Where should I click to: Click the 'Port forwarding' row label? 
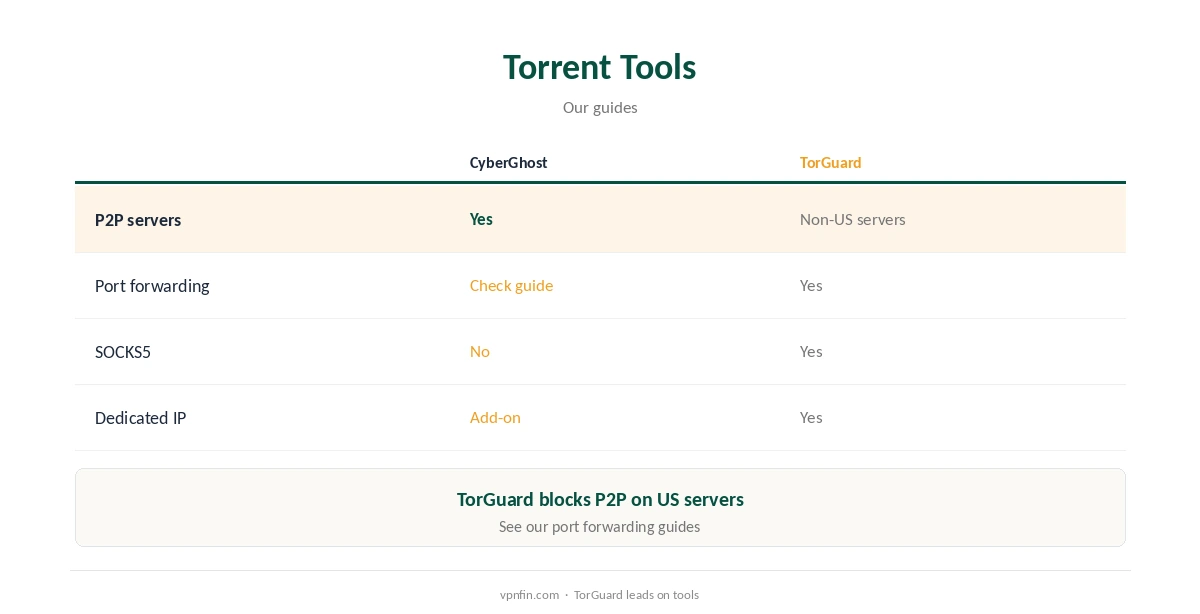click(152, 286)
